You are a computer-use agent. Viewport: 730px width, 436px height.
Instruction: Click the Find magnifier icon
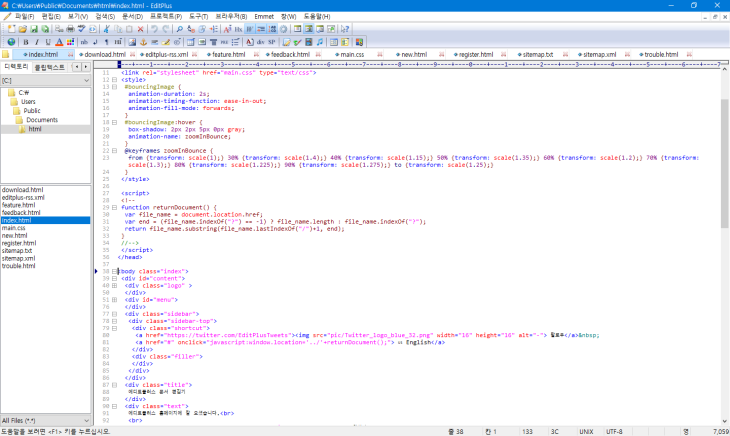[178, 29]
